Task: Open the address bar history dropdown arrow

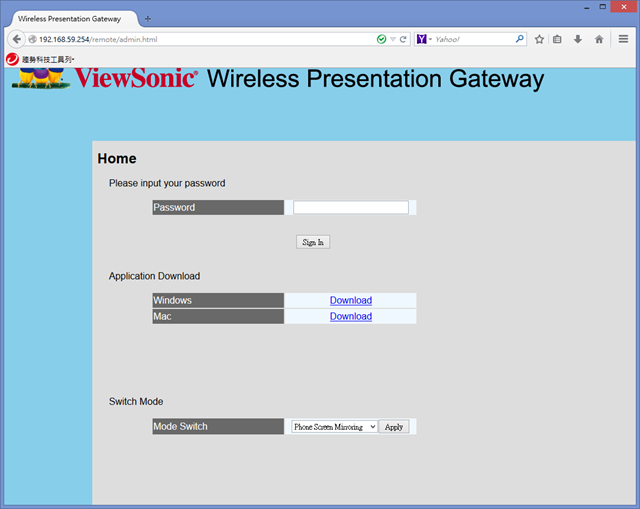Action: 393,39
